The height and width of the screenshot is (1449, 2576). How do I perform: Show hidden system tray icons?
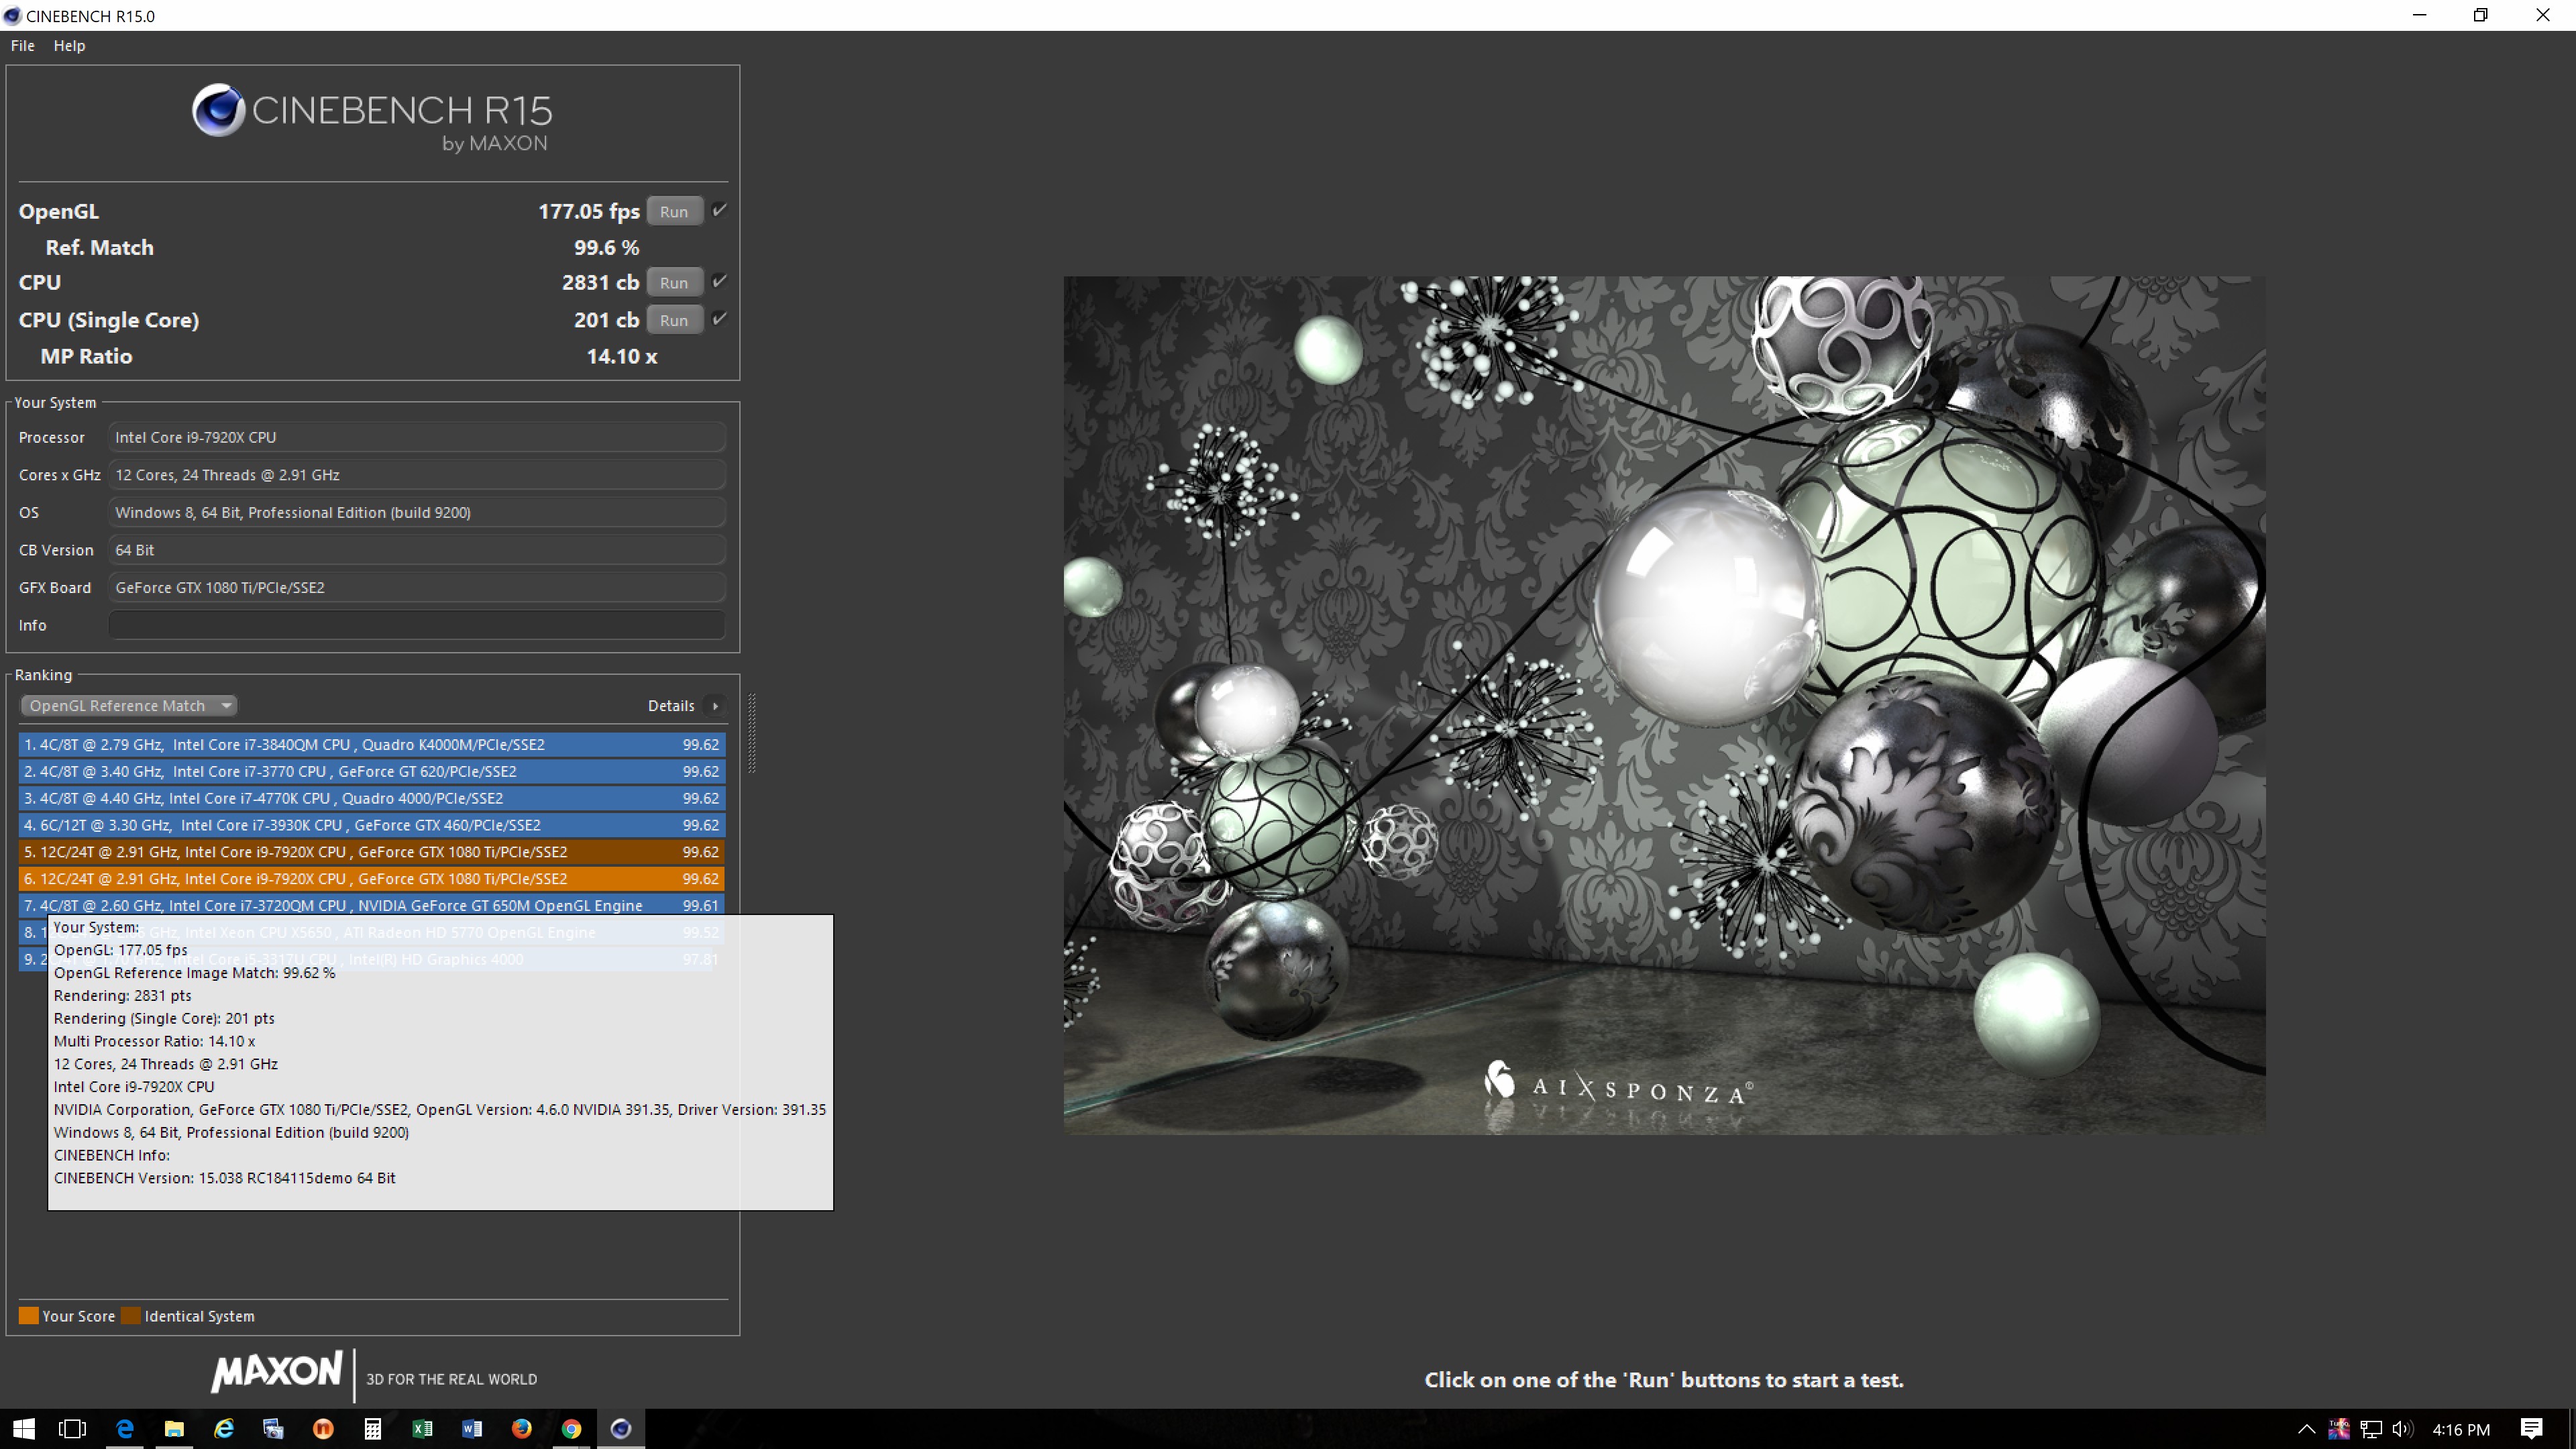pos(2306,1429)
